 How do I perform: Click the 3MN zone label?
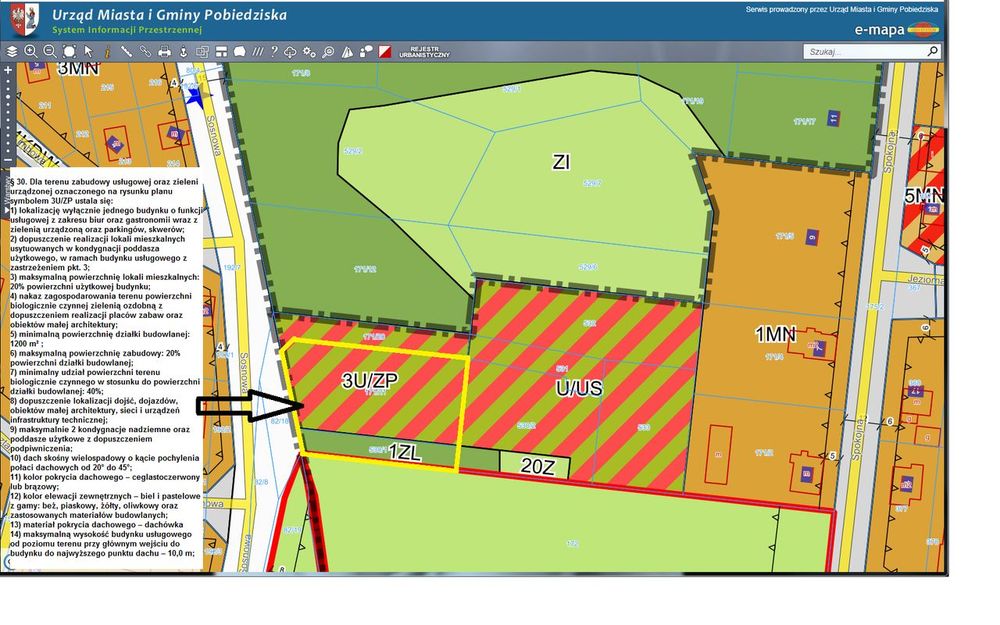tap(78, 68)
